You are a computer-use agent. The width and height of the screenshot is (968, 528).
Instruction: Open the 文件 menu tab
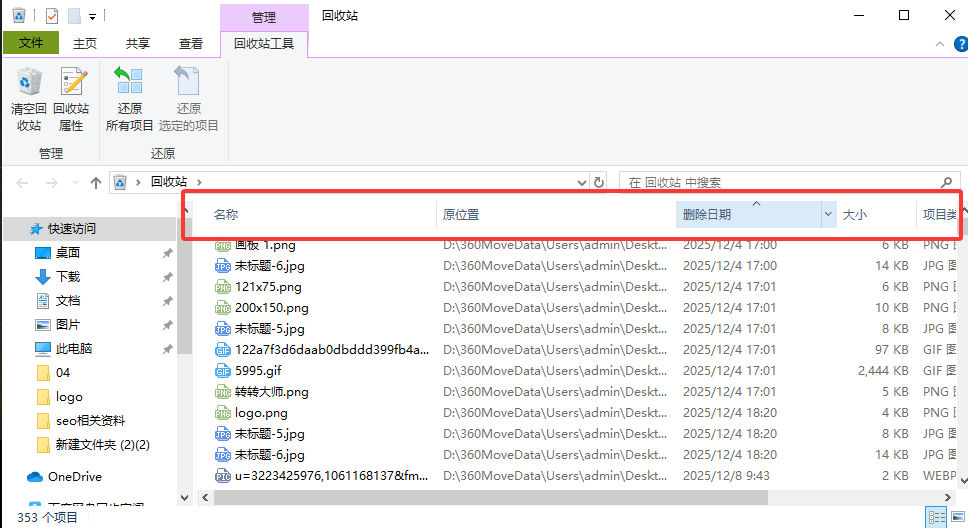coord(31,43)
